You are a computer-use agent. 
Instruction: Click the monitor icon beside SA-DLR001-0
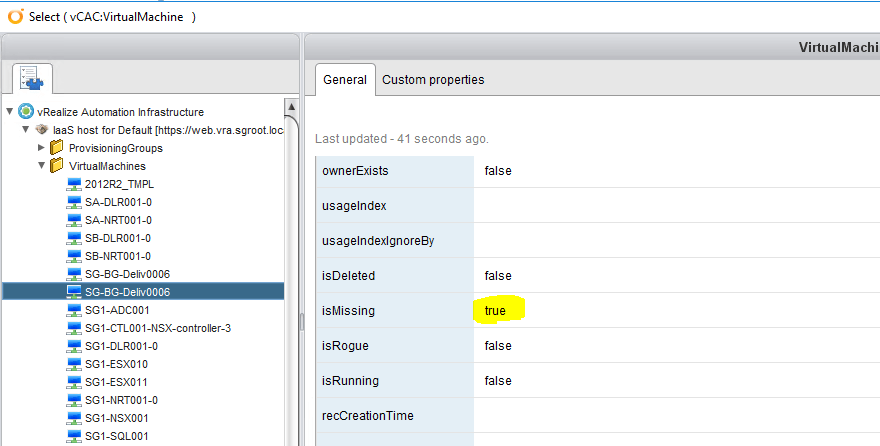point(74,202)
